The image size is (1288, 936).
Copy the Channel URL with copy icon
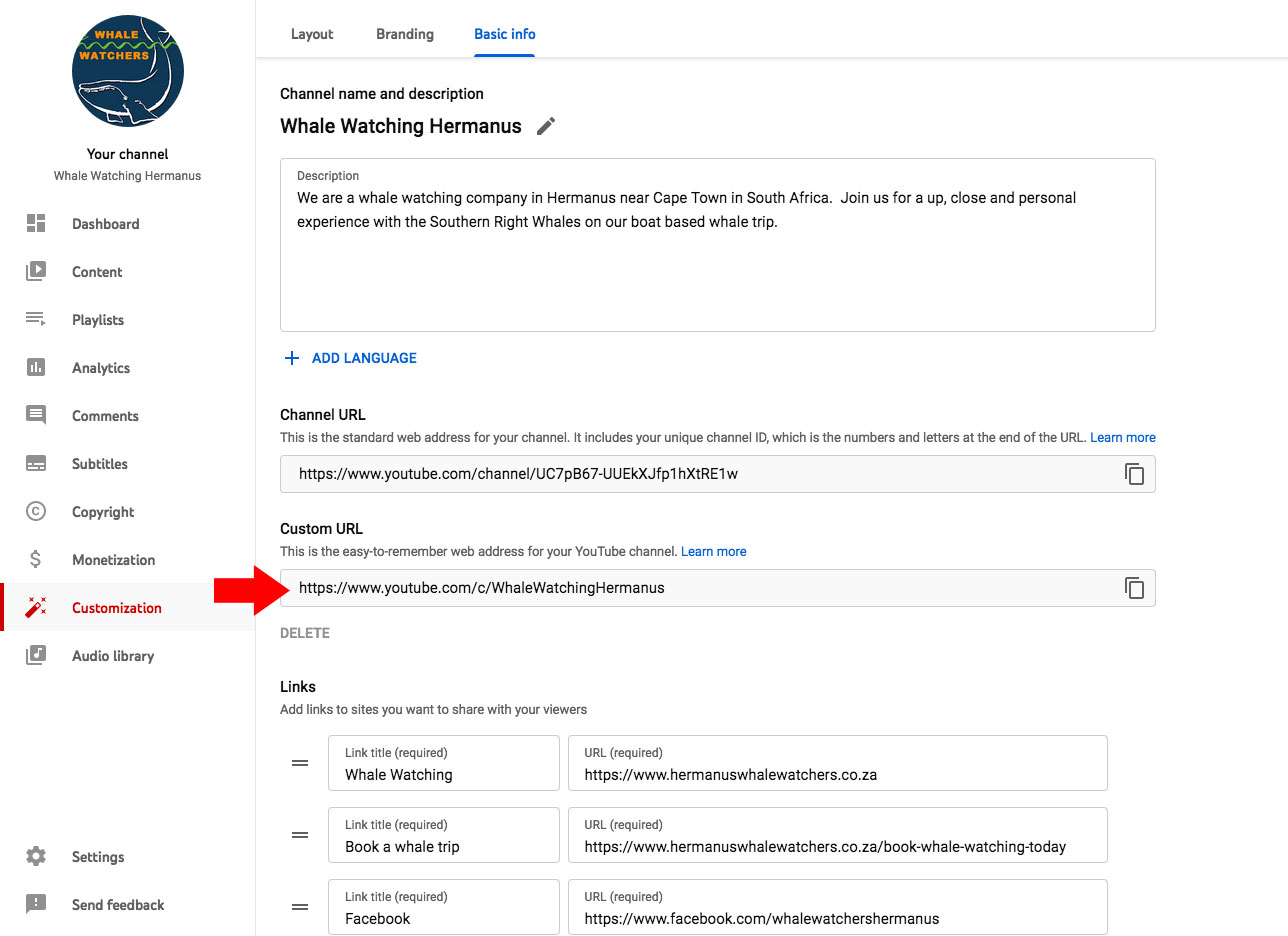[1134, 474]
